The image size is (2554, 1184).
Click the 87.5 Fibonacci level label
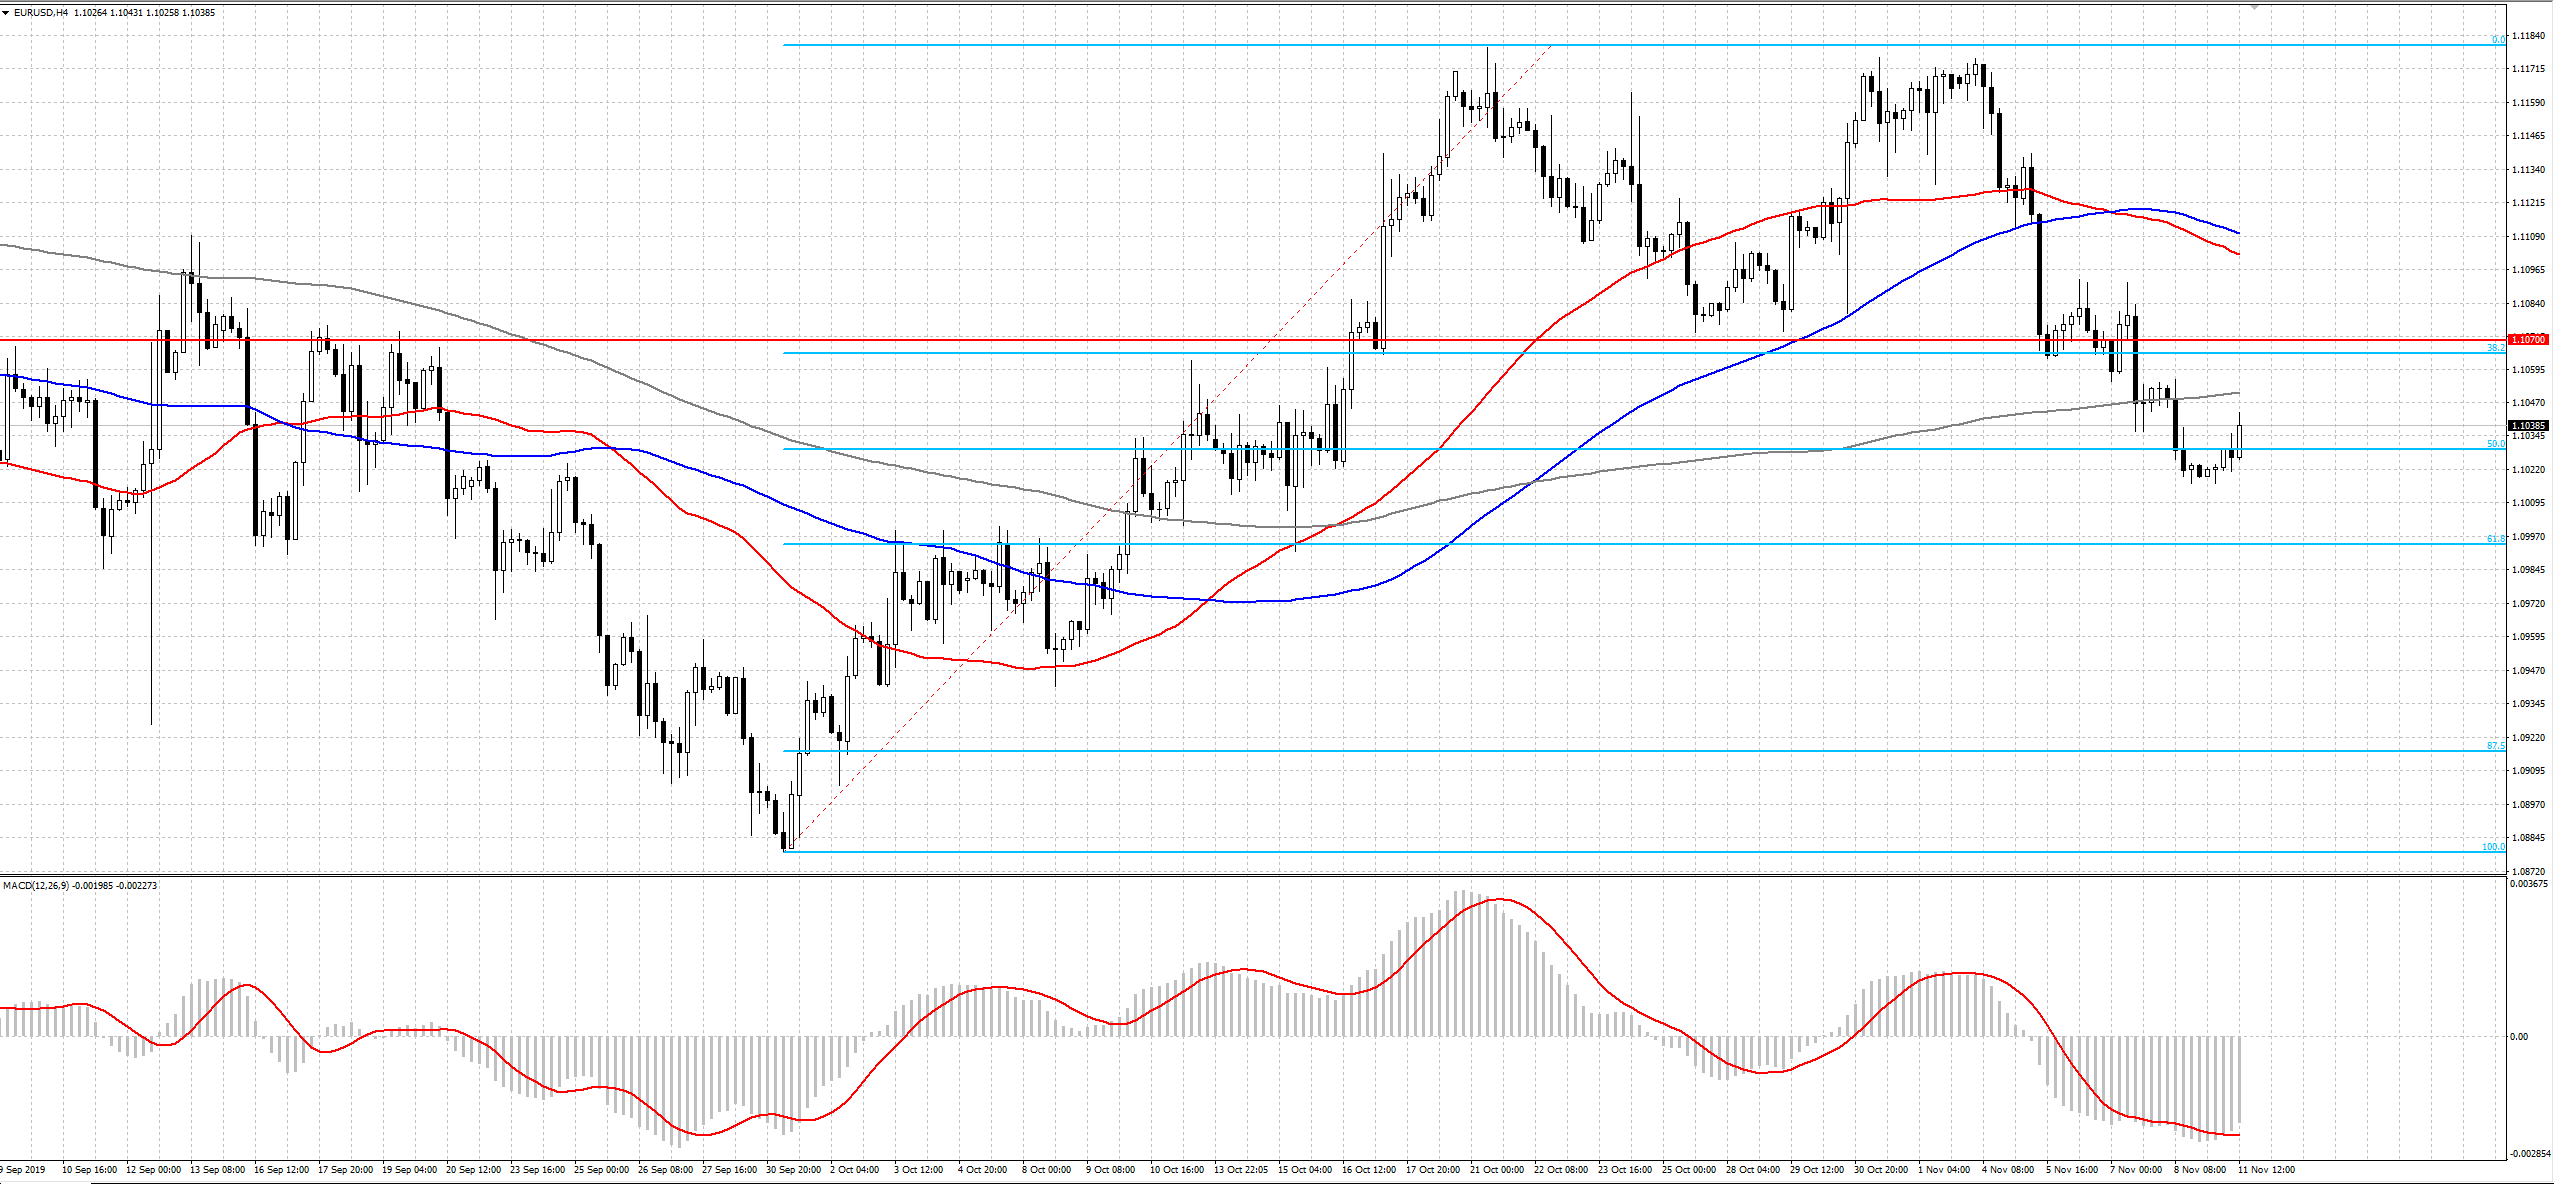tap(2496, 746)
